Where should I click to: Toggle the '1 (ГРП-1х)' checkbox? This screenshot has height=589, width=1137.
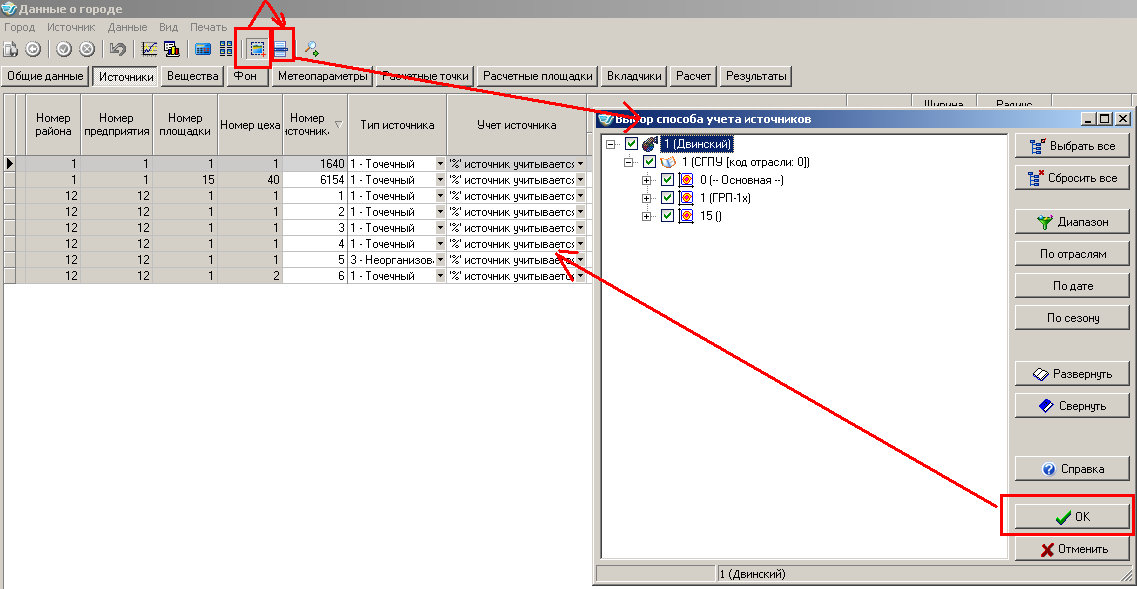point(667,198)
